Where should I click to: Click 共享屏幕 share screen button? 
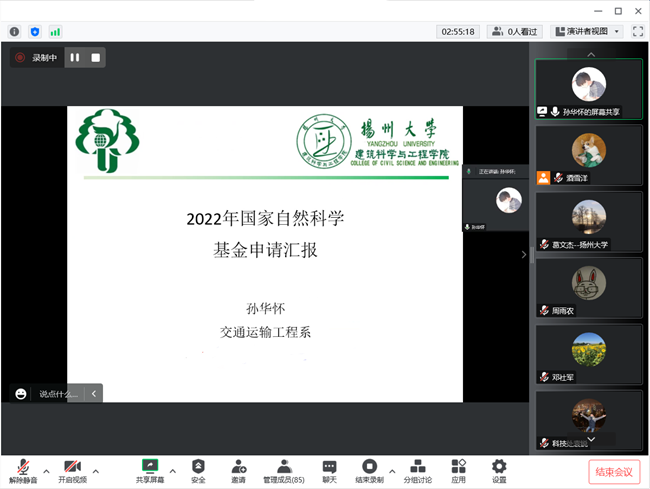point(150,470)
